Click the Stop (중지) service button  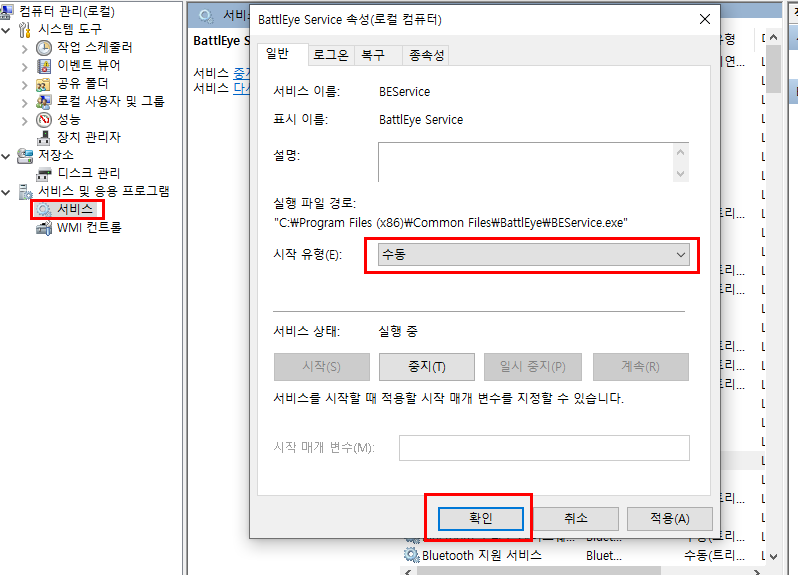pos(426,366)
